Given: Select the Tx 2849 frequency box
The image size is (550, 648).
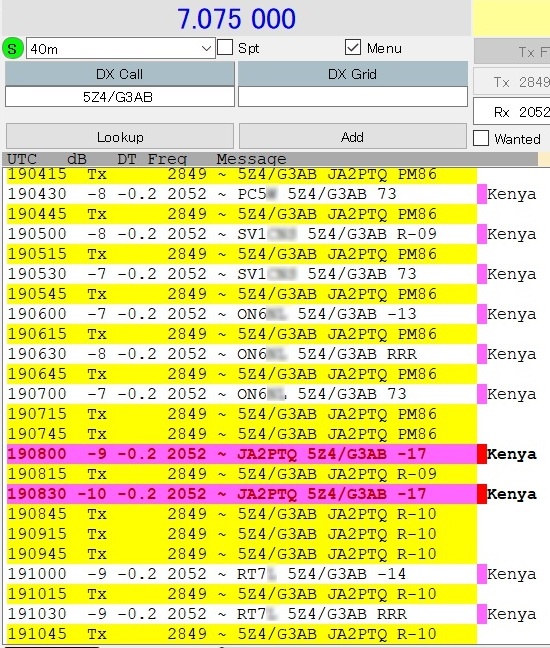Looking at the screenshot, I should pyautogui.click(x=512, y=82).
